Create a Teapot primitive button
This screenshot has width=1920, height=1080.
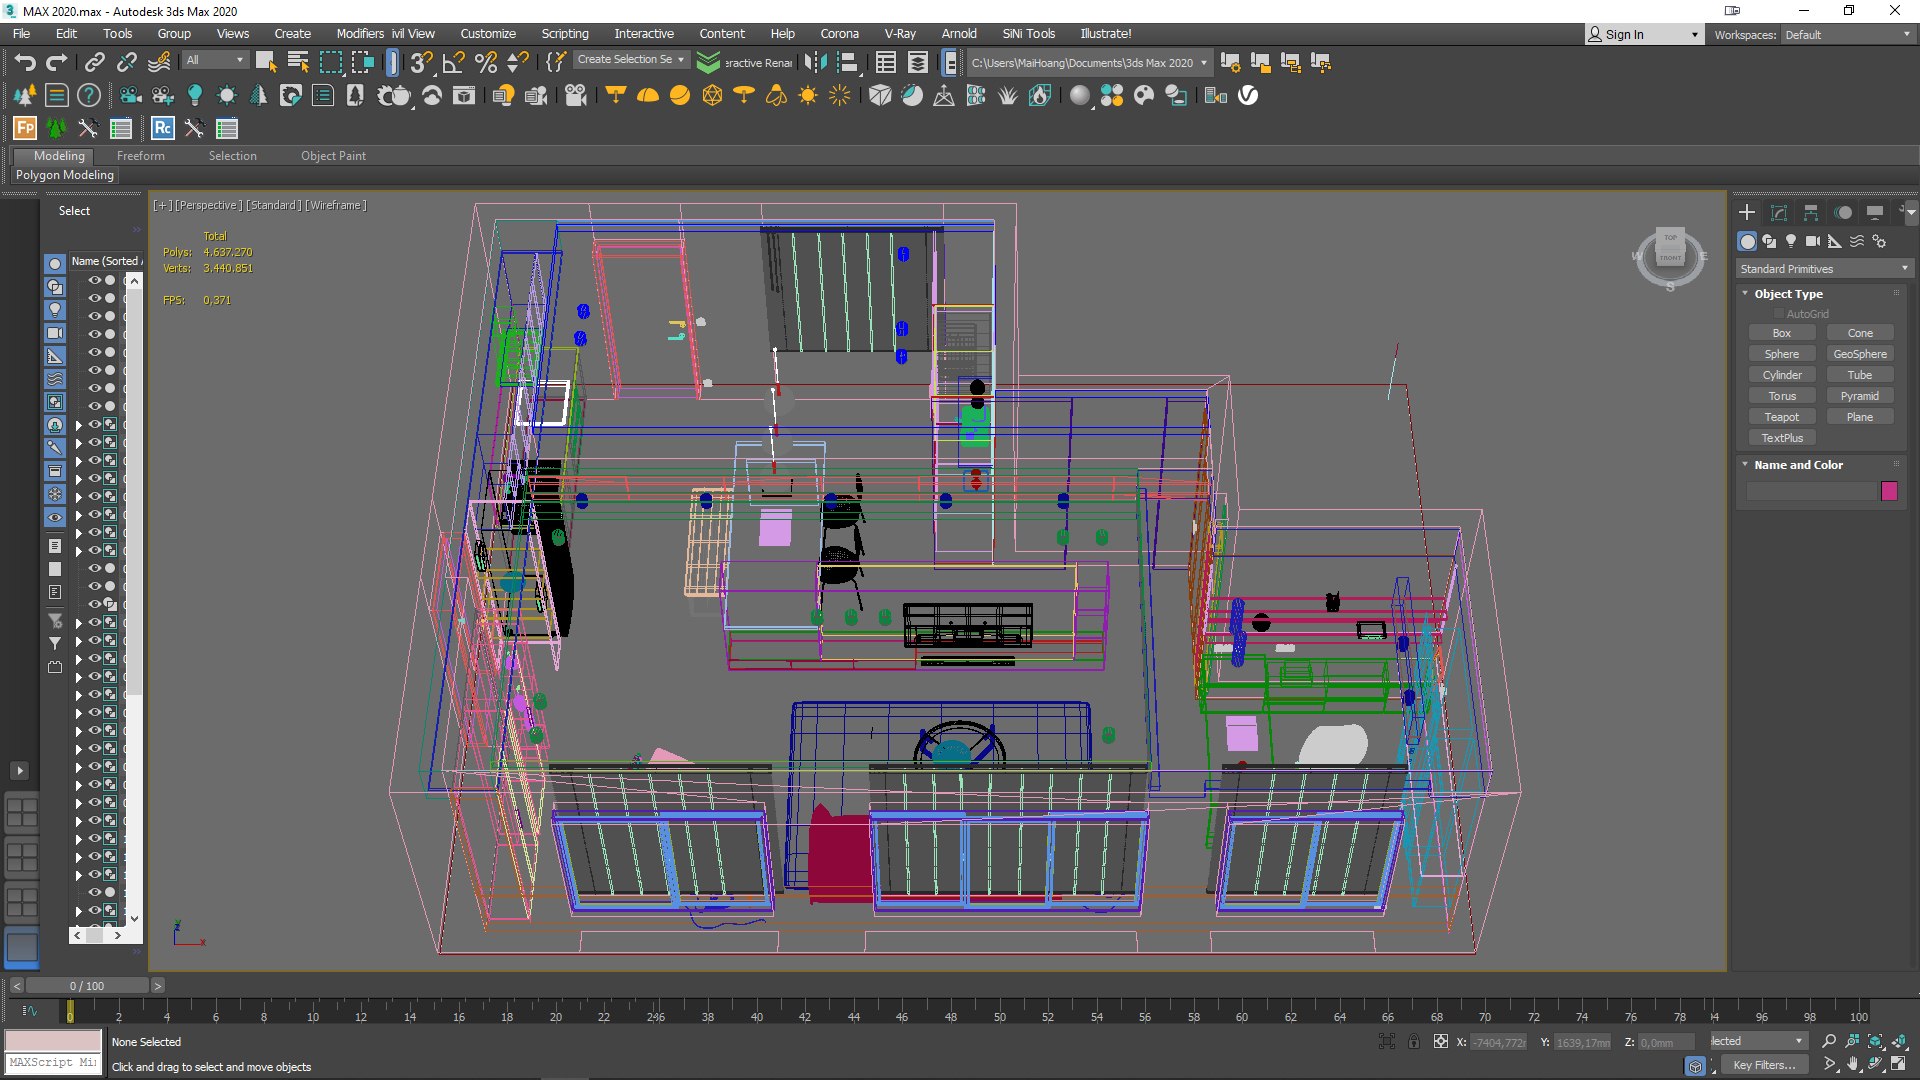point(1781,417)
